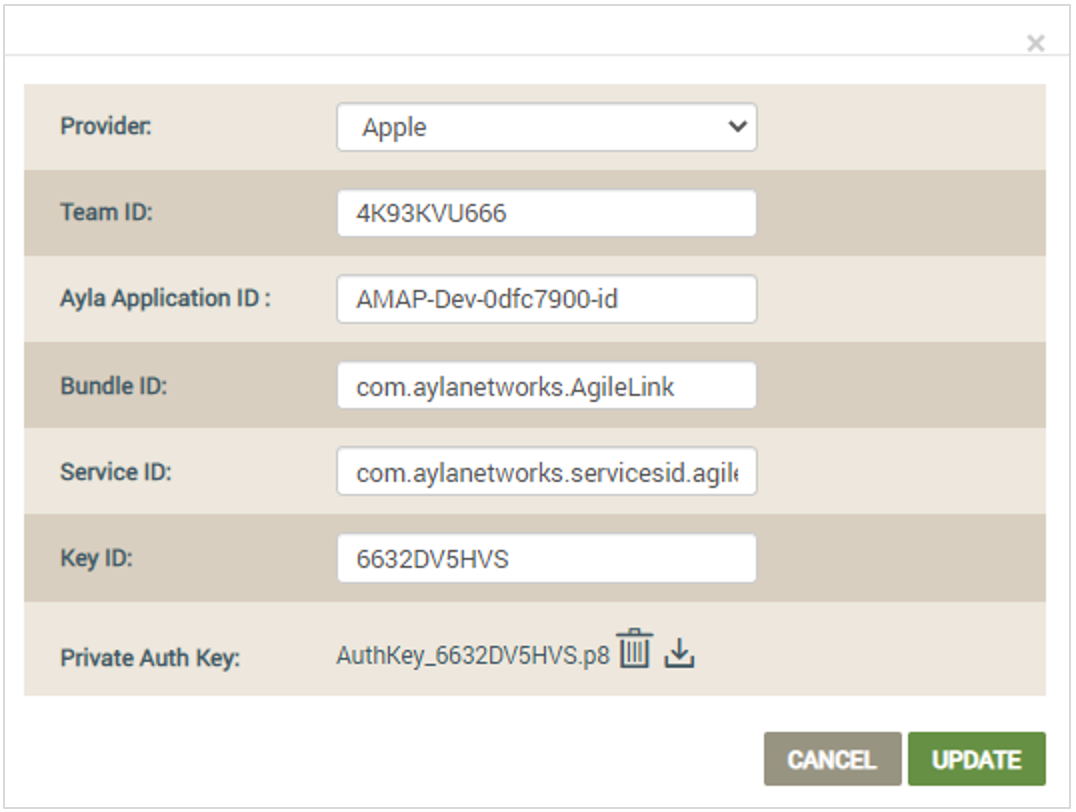Click the "Service ID:" label

[x=116, y=472]
